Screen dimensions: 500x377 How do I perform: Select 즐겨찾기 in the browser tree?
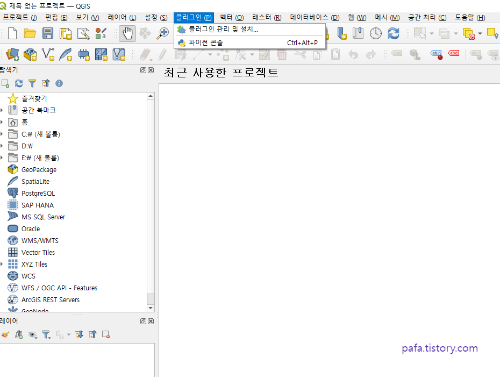click(34, 98)
